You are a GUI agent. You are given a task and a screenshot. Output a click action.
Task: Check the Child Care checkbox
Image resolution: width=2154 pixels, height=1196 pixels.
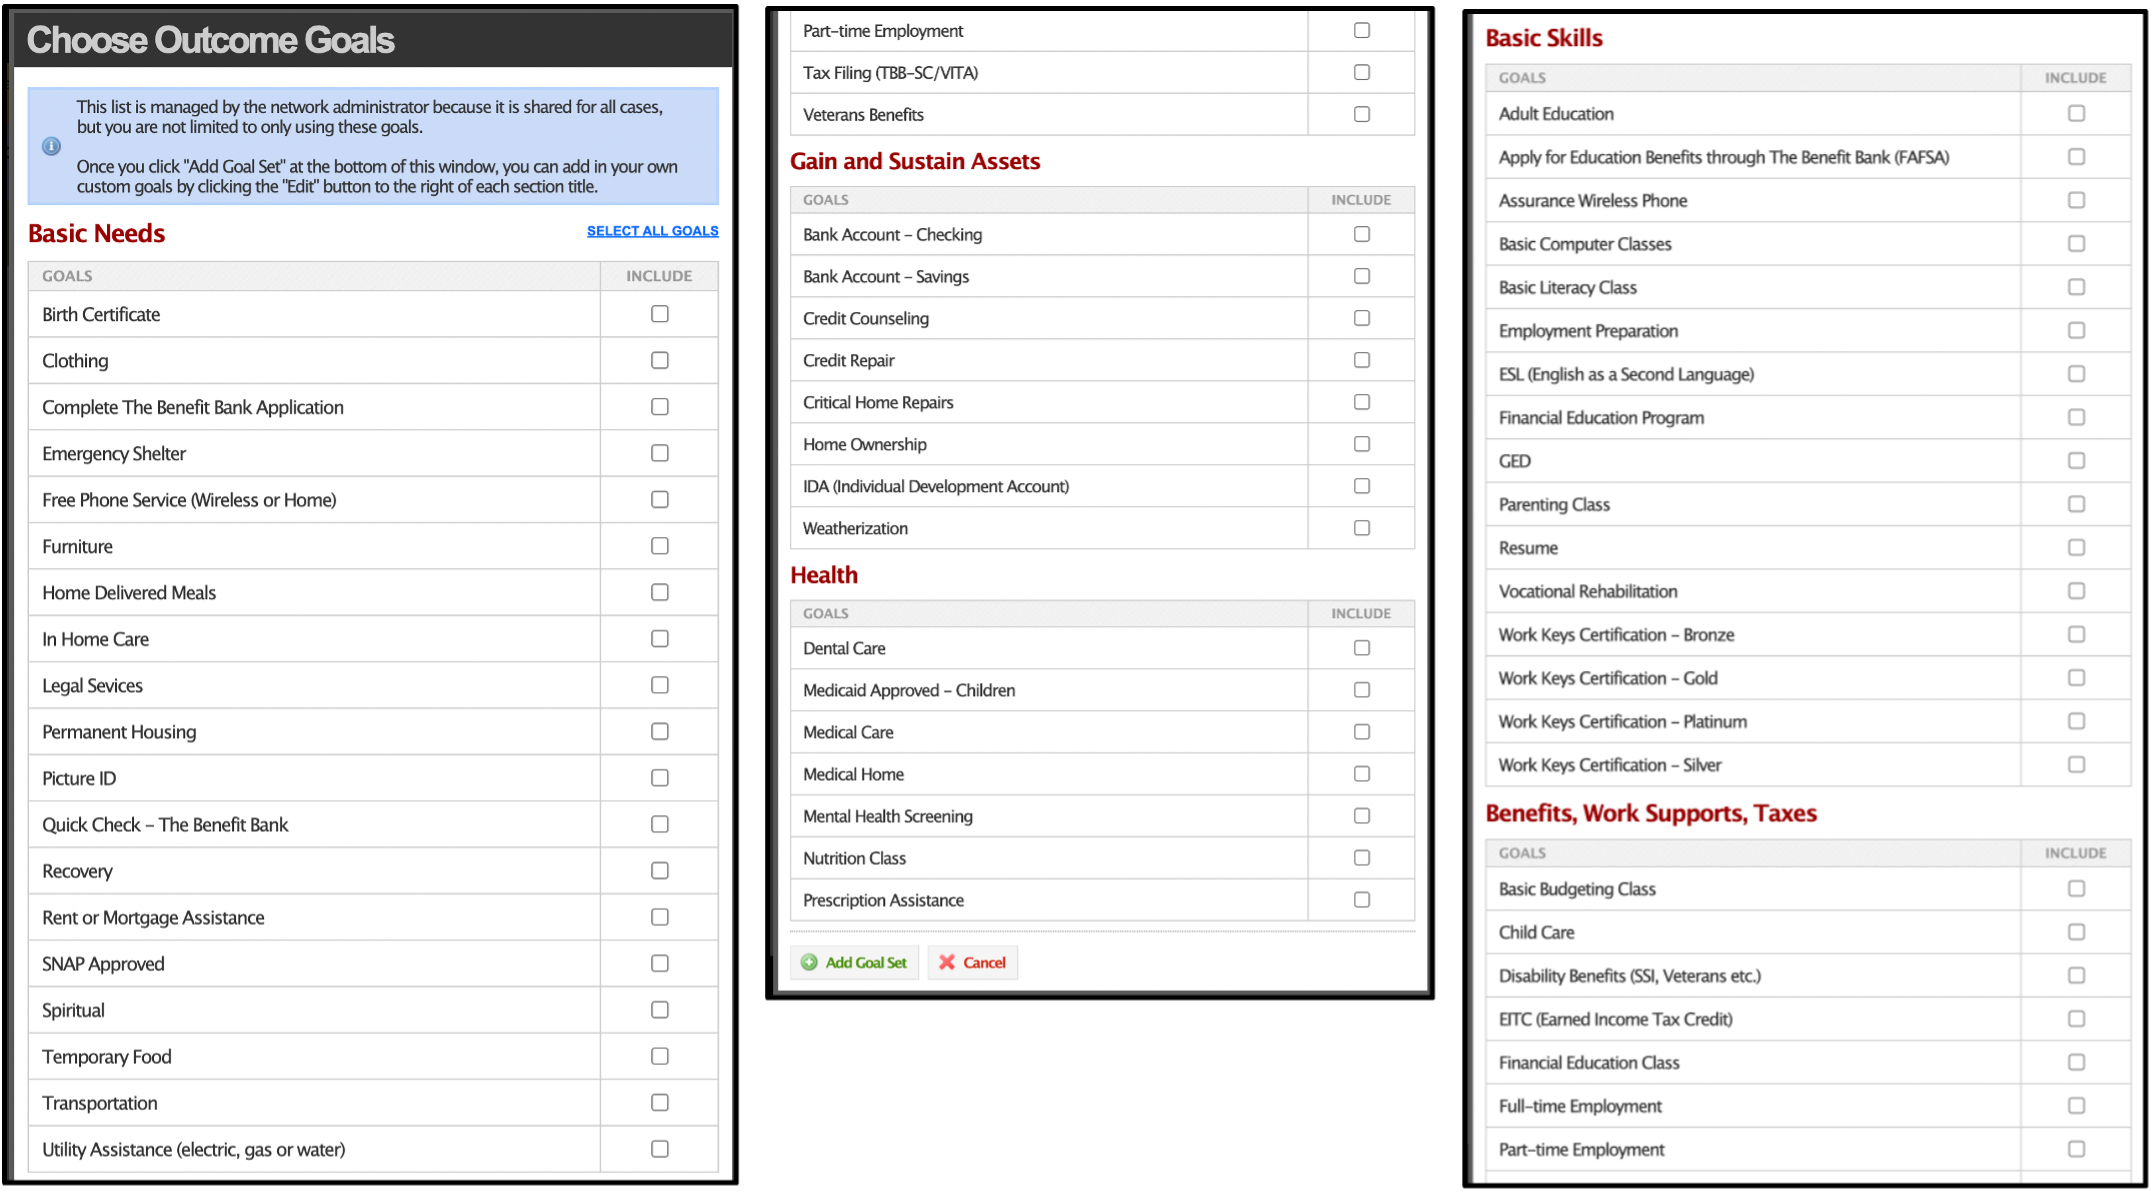[x=2076, y=931]
